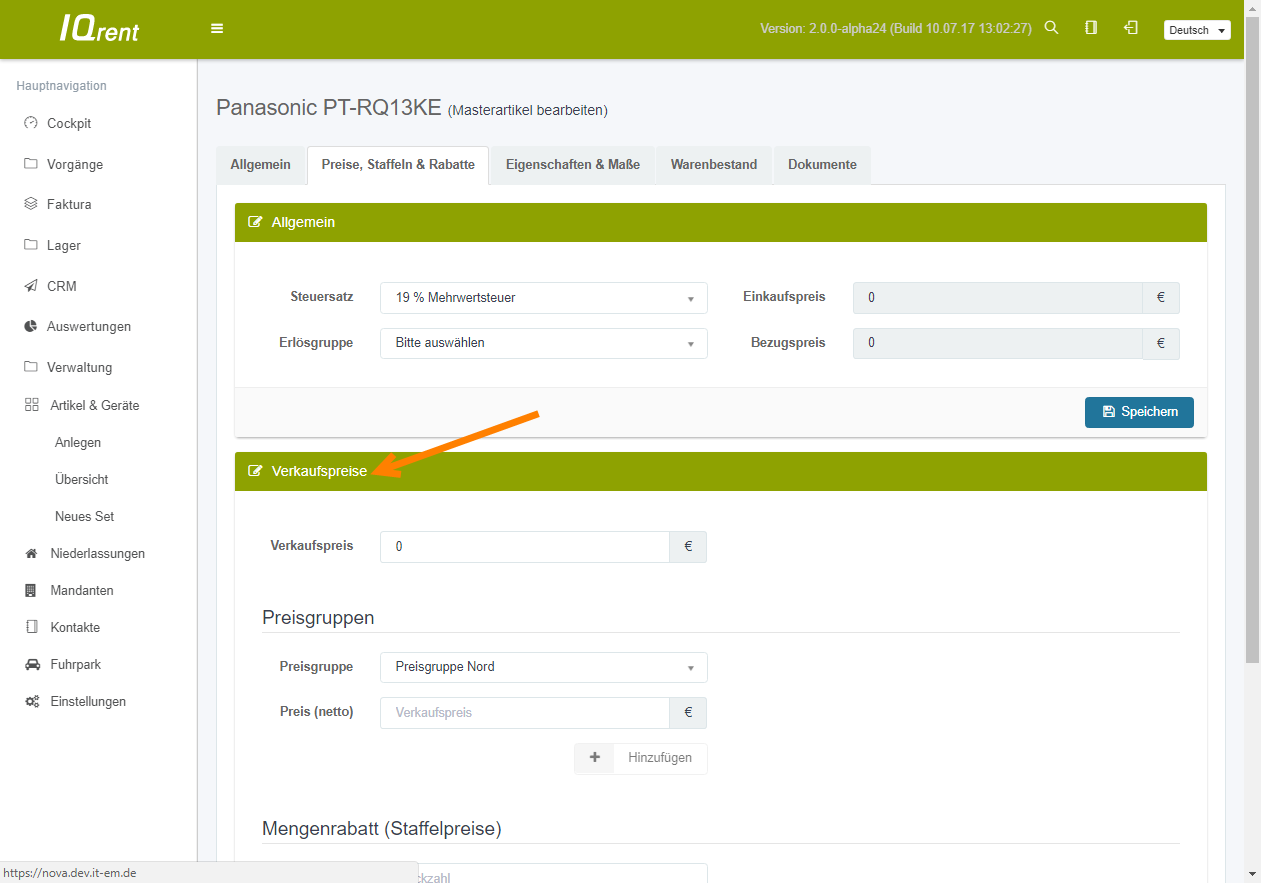Open the Dokumente tab
Screen dimensions: 1261x883
click(822, 165)
